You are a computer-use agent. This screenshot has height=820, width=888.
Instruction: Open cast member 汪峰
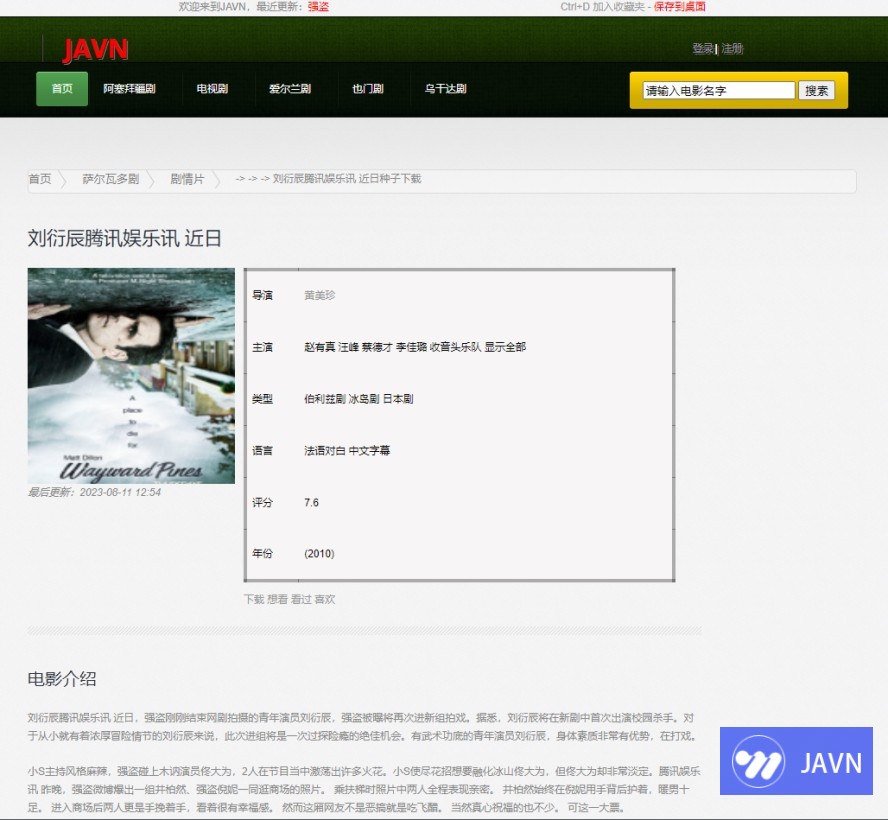(348, 347)
